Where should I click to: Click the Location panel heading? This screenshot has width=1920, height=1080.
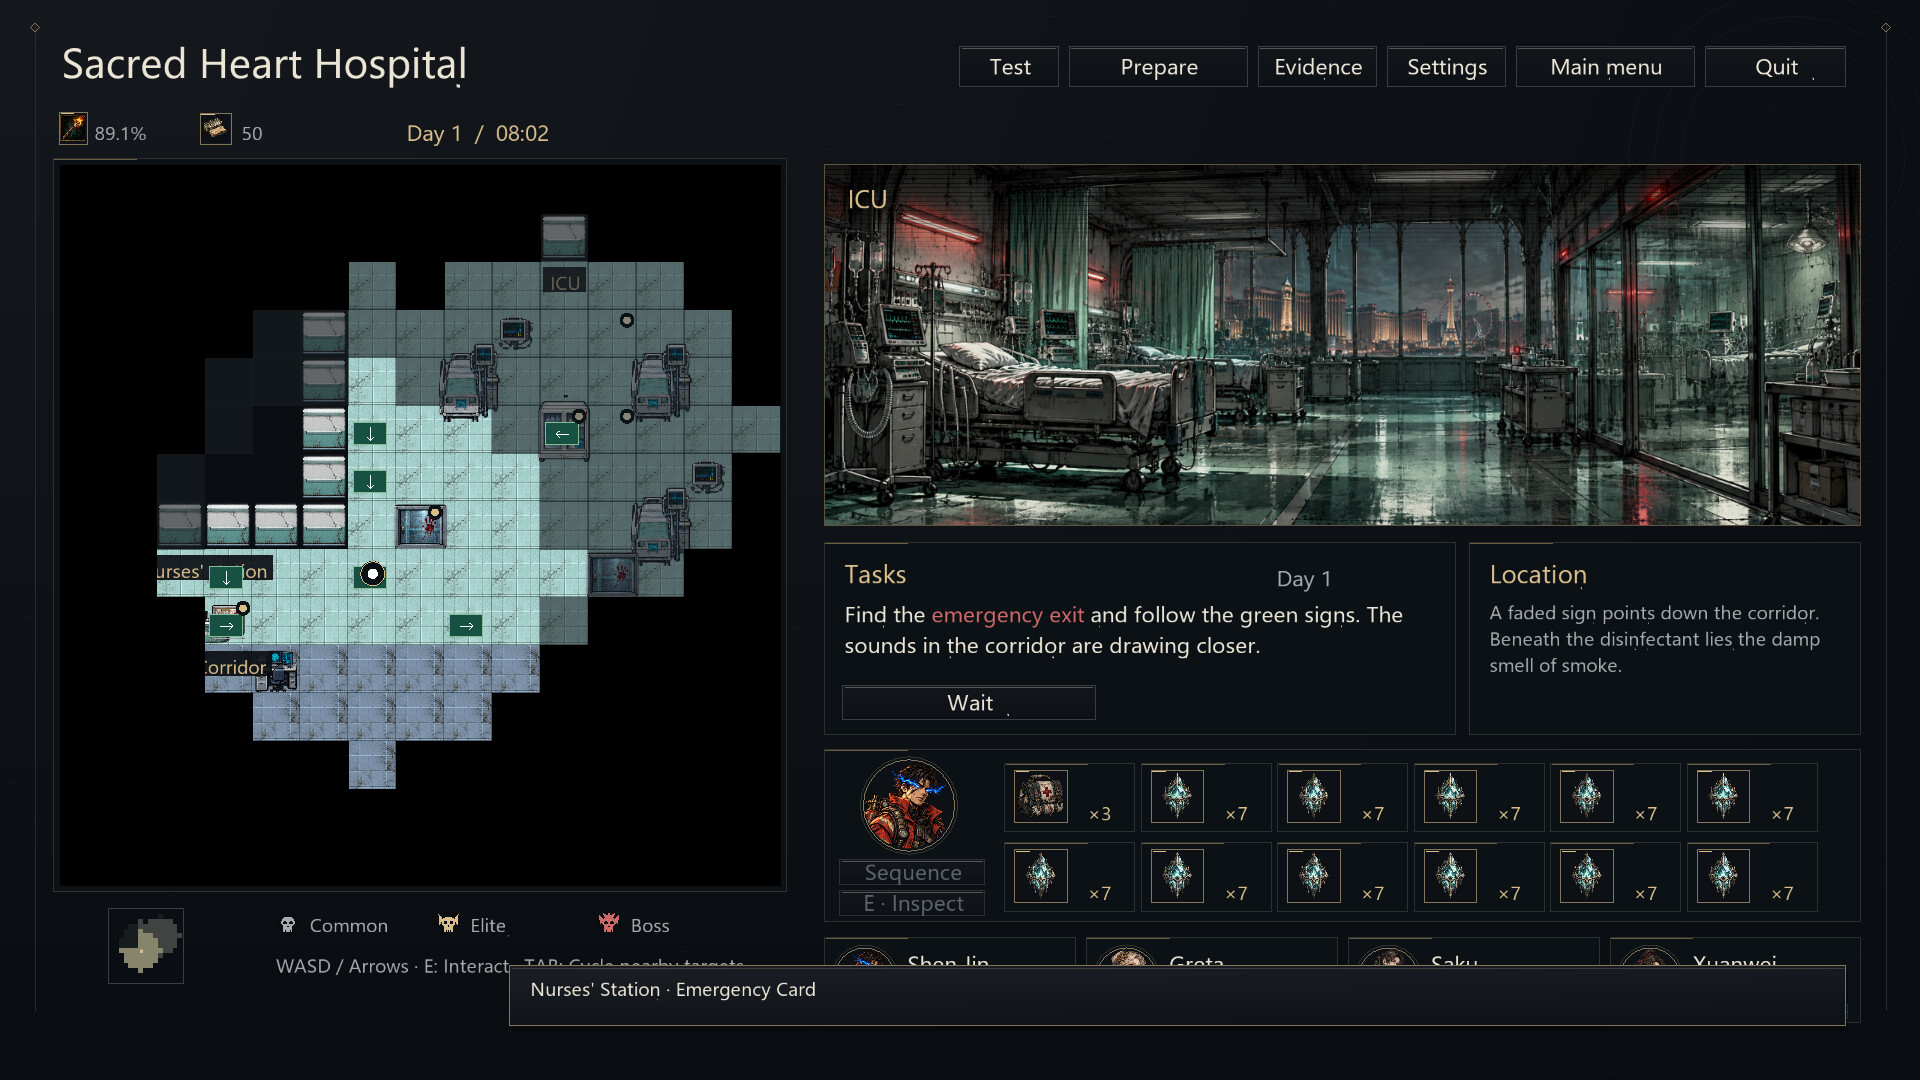[x=1538, y=575]
